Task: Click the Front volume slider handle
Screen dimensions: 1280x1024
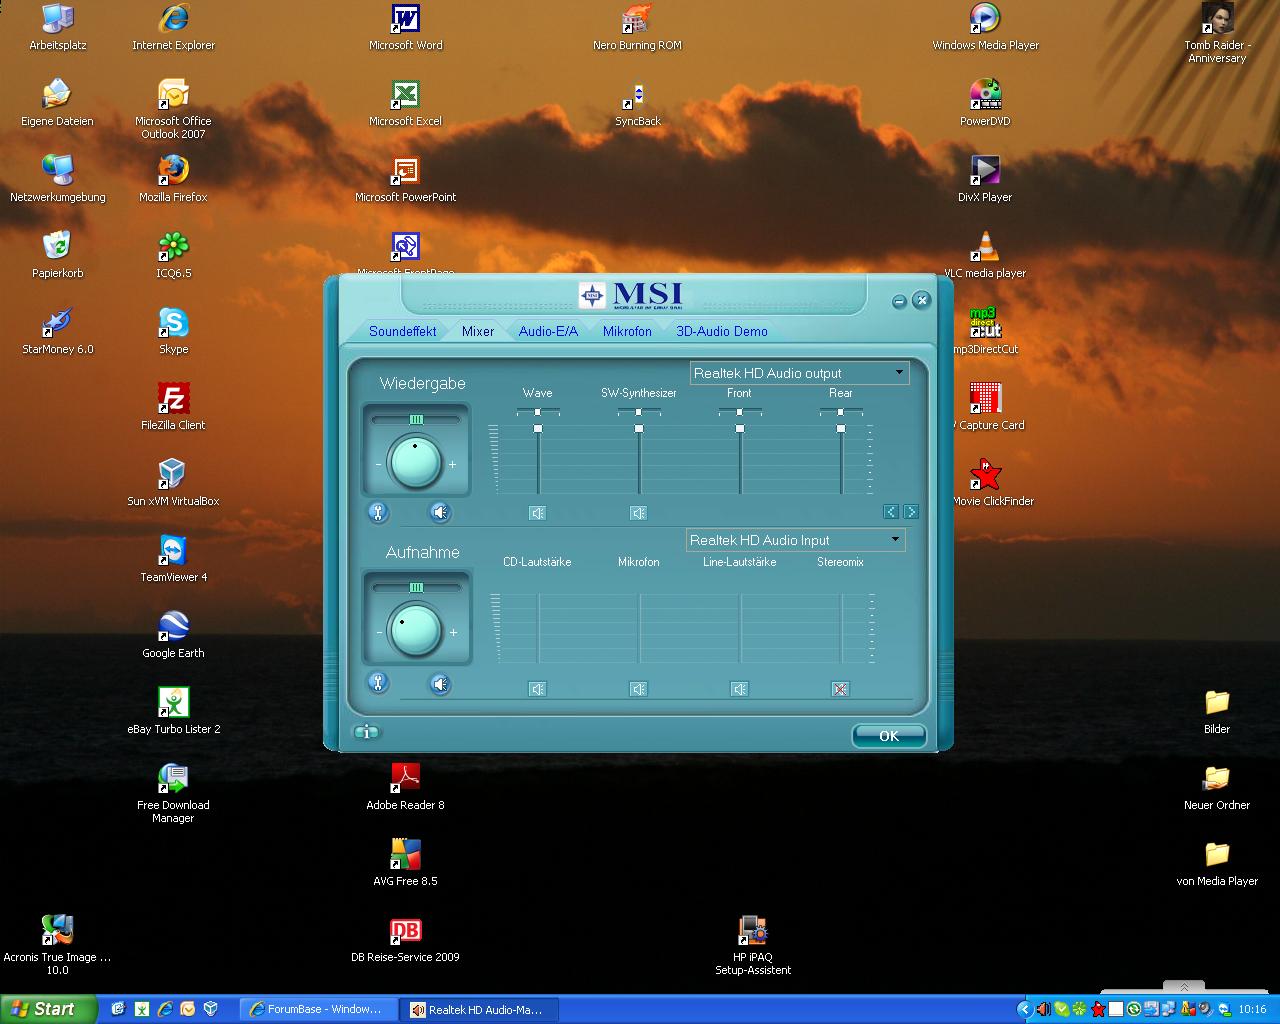Action: pyautogui.click(x=740, y=429)
